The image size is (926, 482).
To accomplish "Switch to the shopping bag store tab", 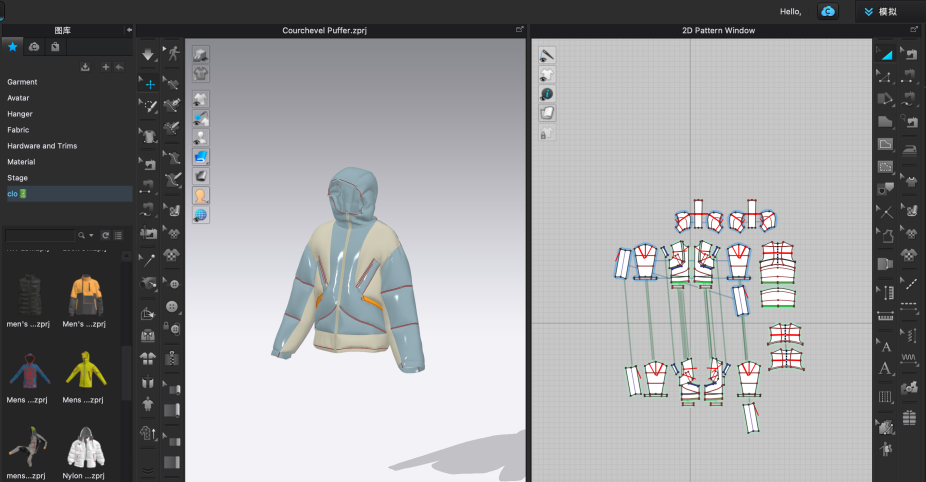I will (55, 47).
